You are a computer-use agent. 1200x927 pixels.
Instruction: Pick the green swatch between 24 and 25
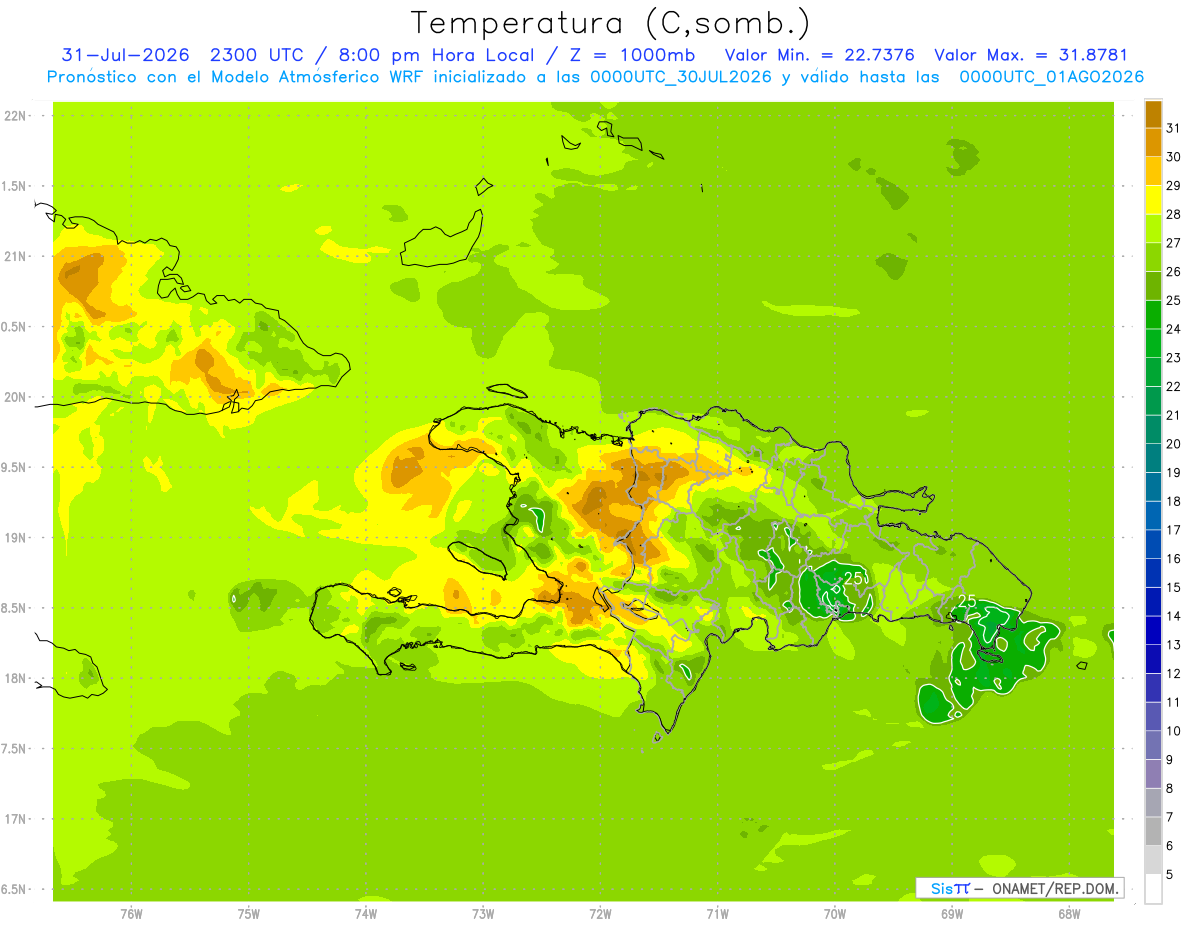click(1153, 315)
